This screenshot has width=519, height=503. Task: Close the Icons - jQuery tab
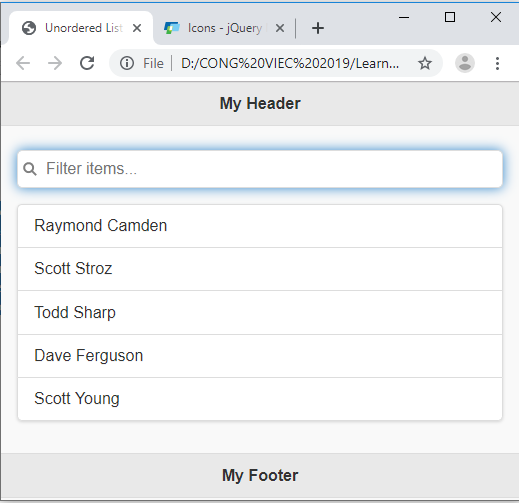click(x=280, y=28)
